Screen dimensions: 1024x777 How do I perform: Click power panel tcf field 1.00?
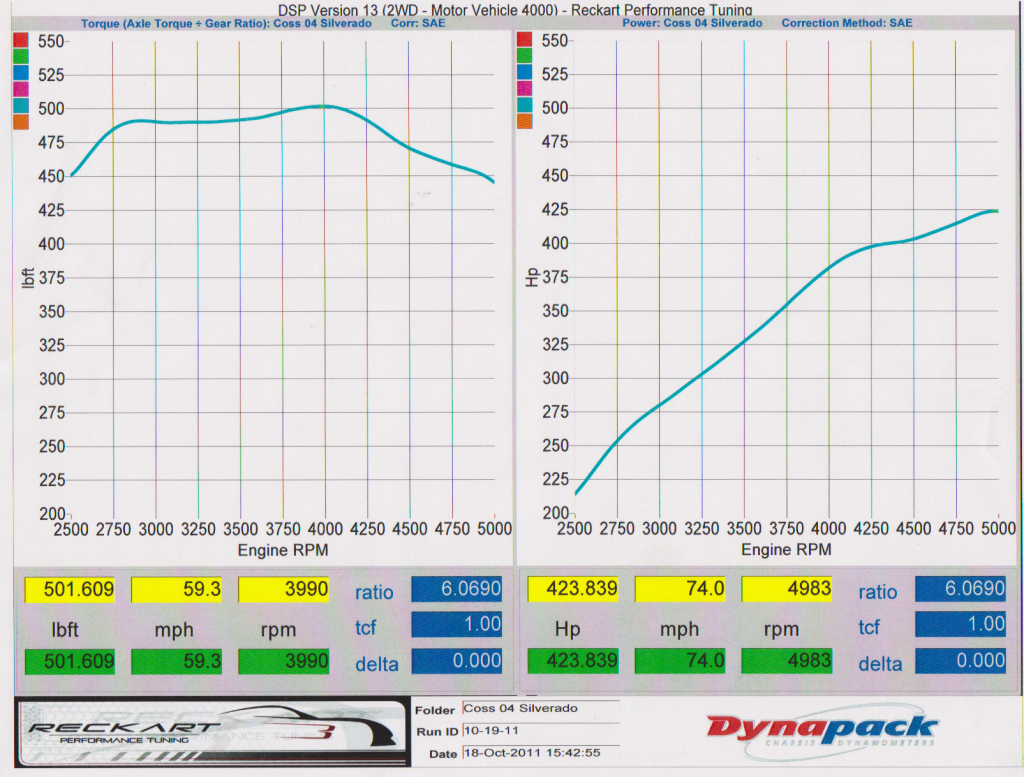pos(961,625)
